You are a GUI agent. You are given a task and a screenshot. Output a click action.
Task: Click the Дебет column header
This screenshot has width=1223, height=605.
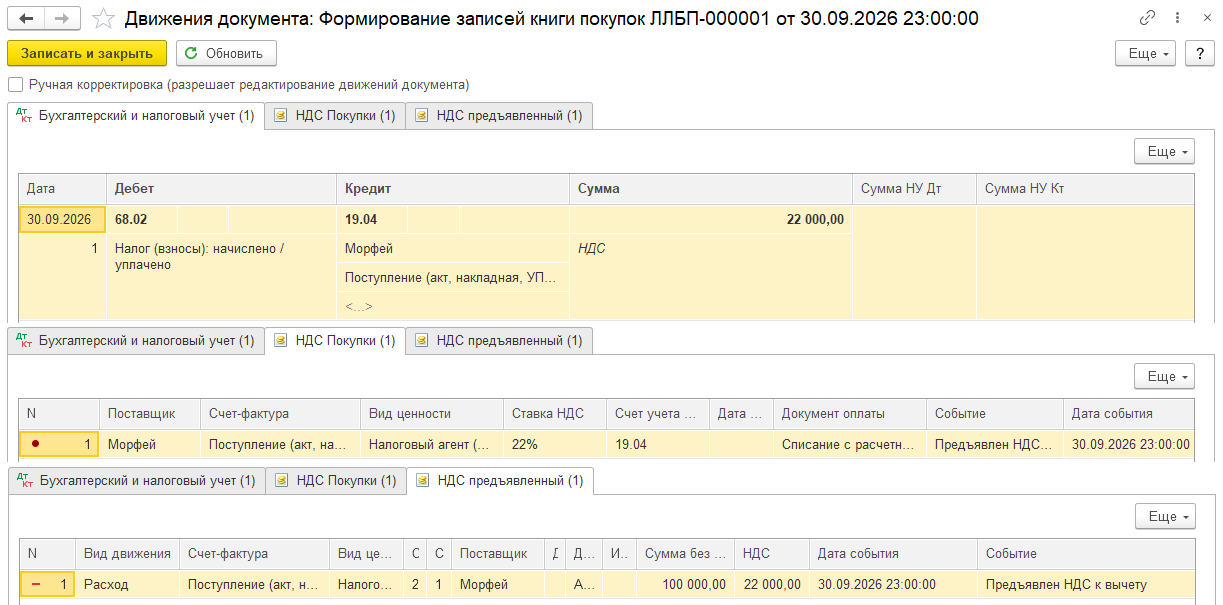pyautogui.click(x=221, y=189)
